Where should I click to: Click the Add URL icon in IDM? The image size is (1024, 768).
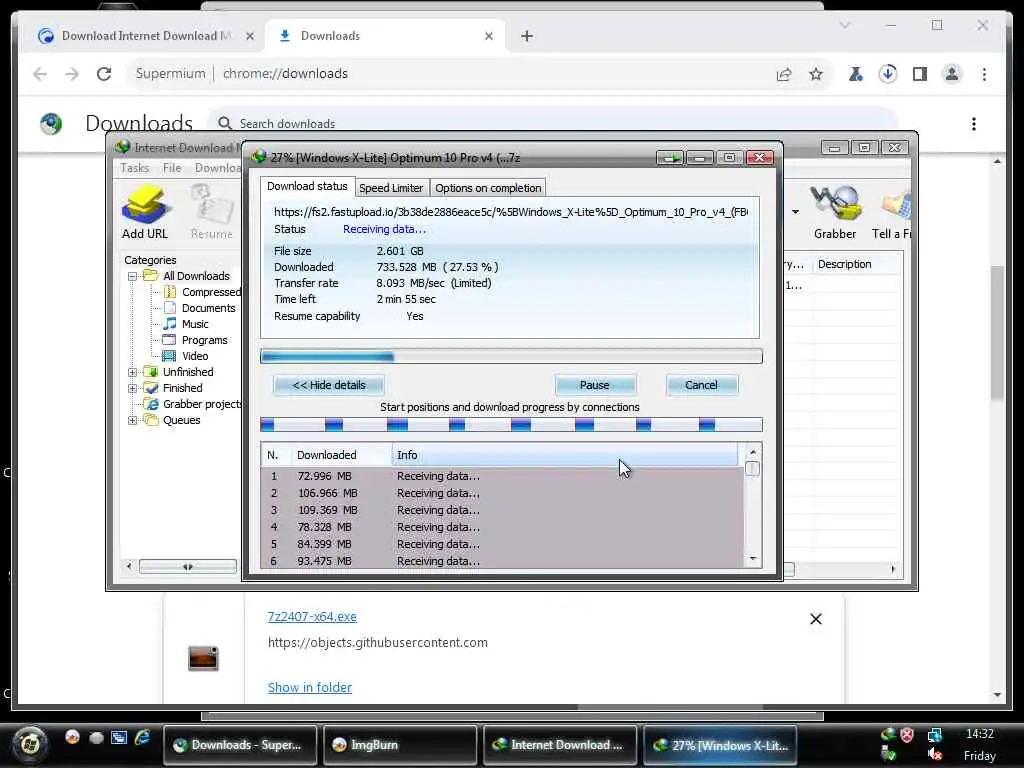(x=145, y=211)
